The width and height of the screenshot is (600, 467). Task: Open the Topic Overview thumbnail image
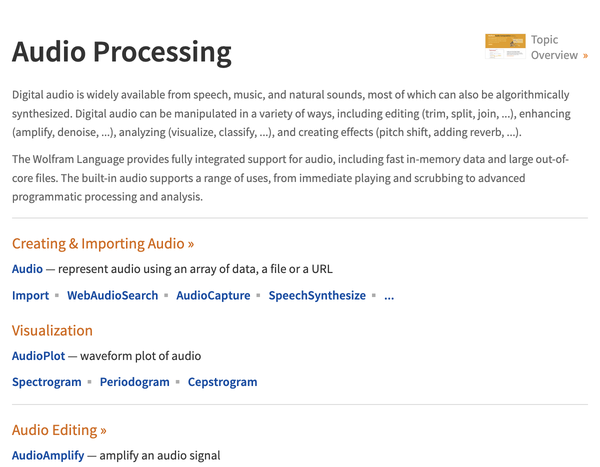pyautogui.click(x=505, y=46)
